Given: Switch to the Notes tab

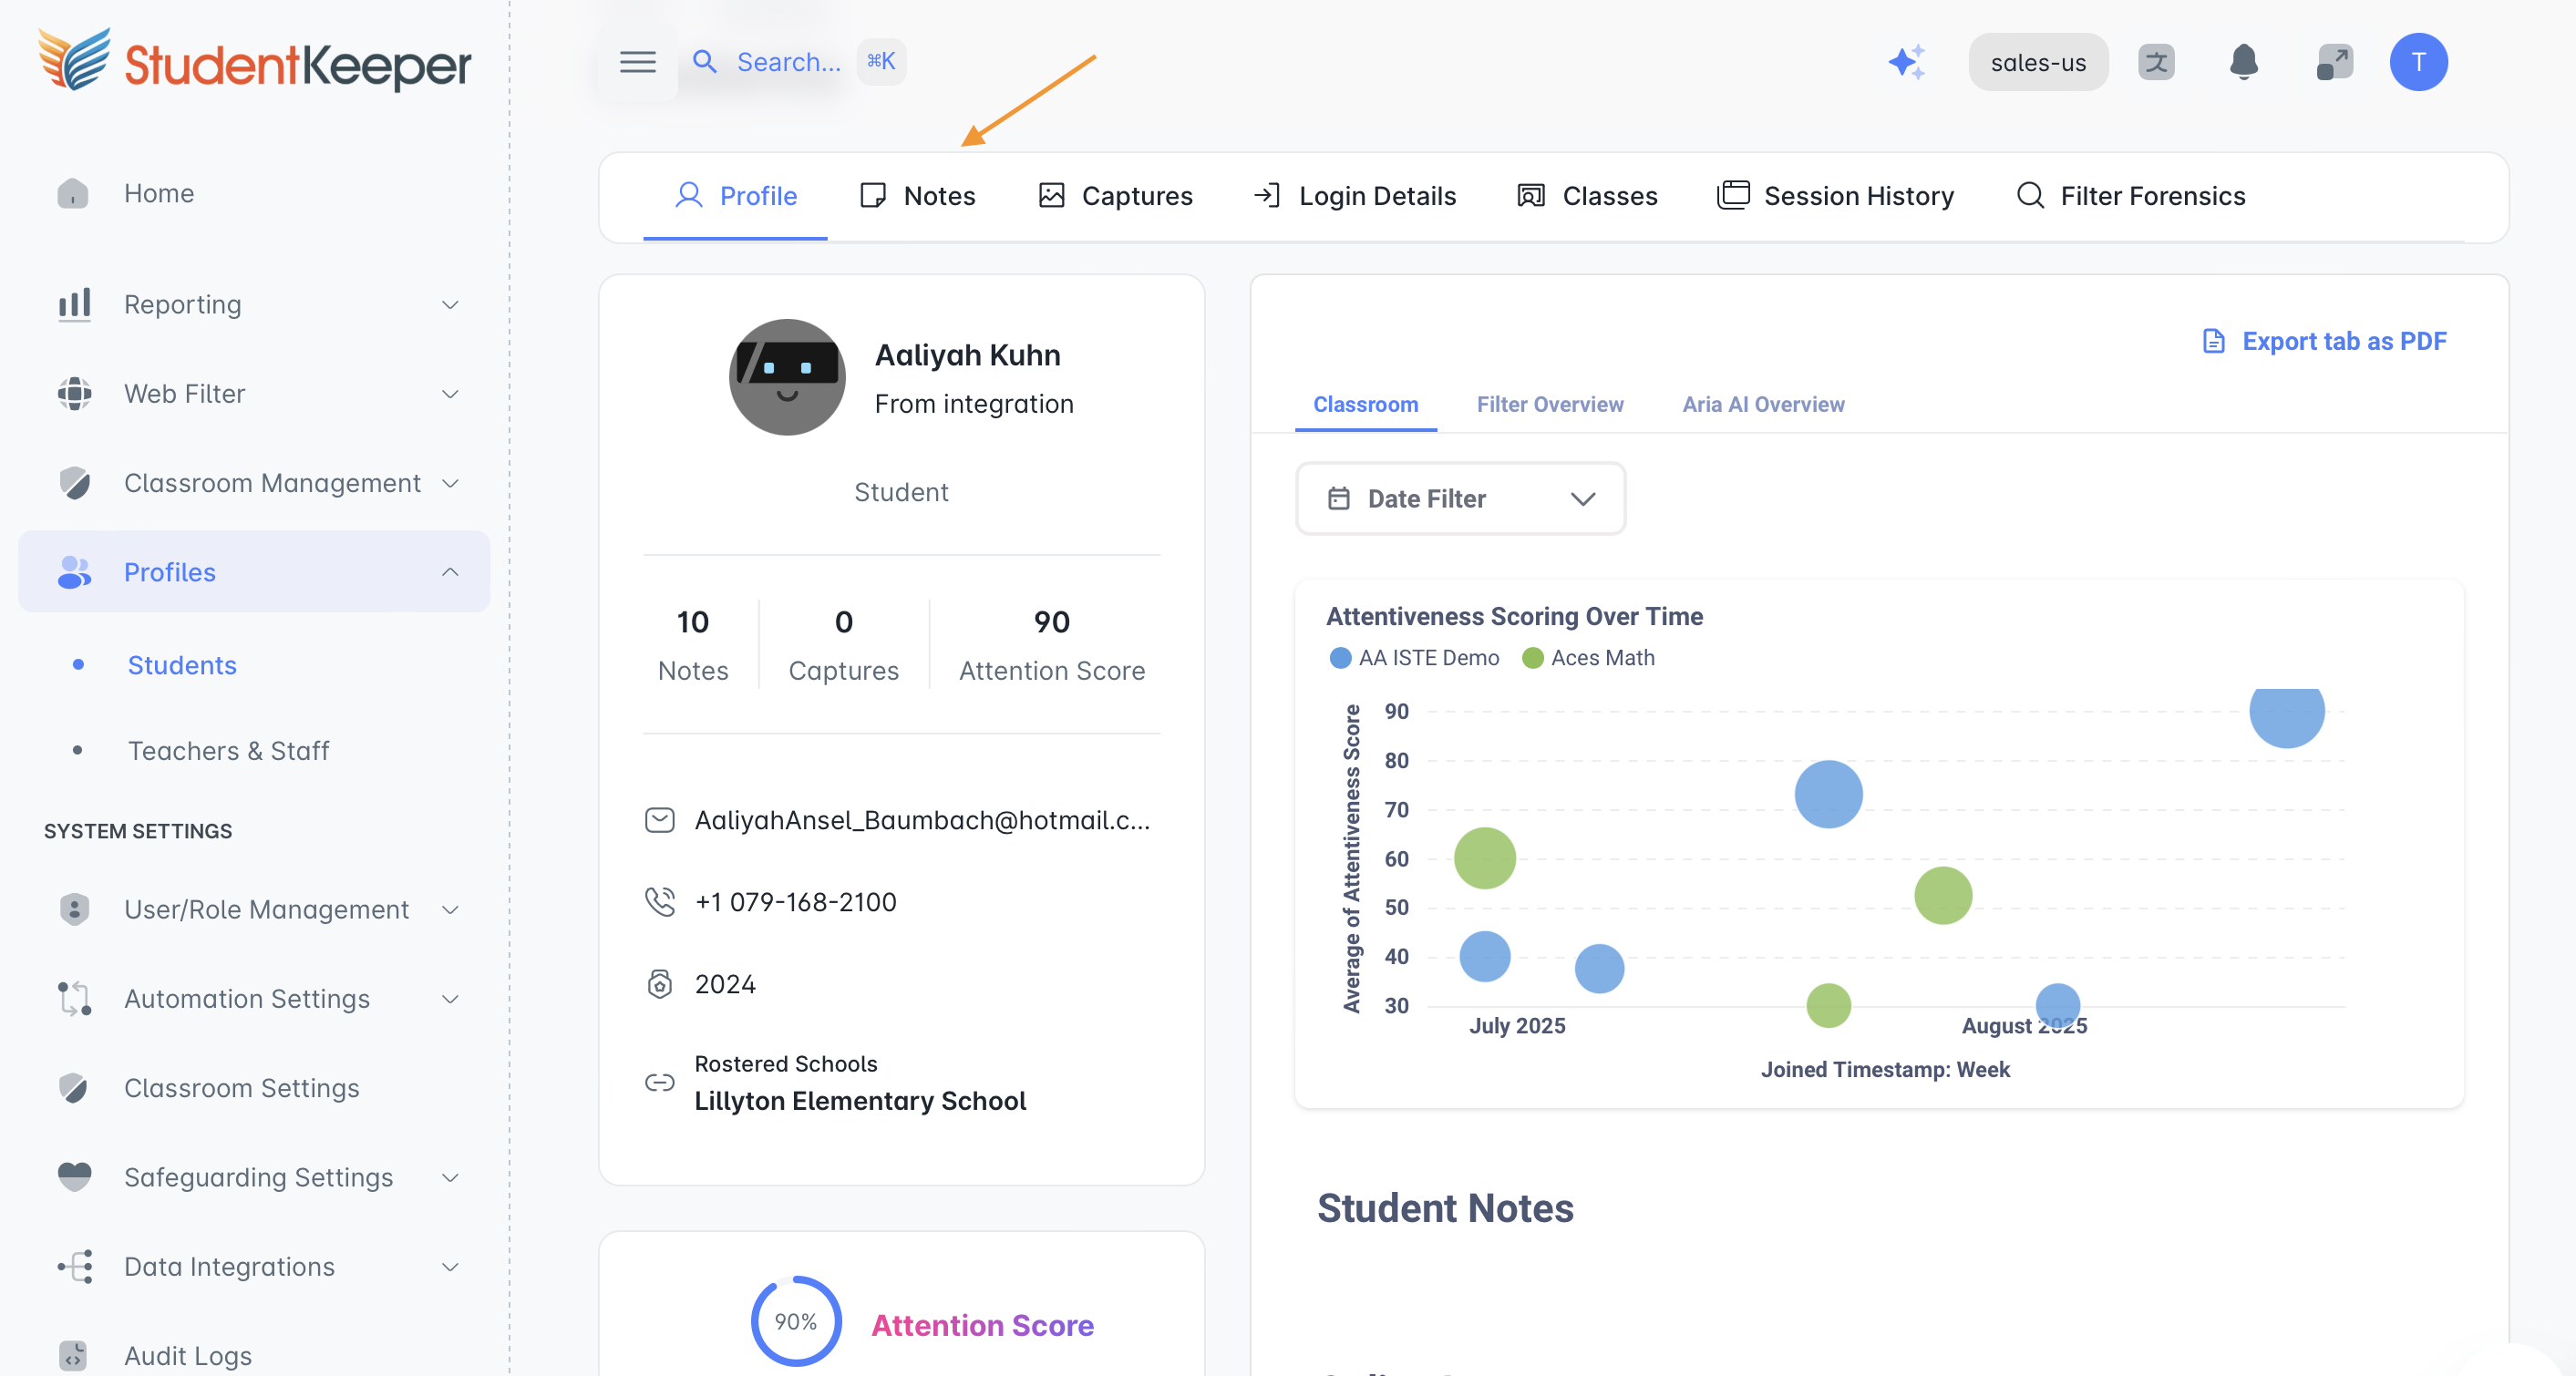Looking at the screenshot, I should pyautogui.click(x=917, y=195).
